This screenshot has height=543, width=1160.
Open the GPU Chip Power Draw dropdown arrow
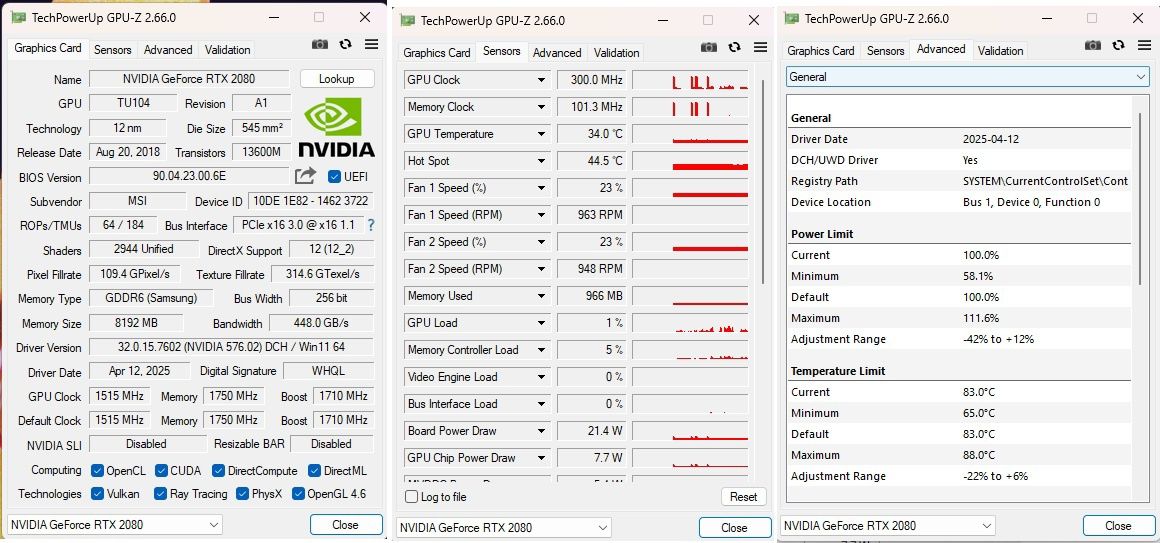(x=541, y=458)
